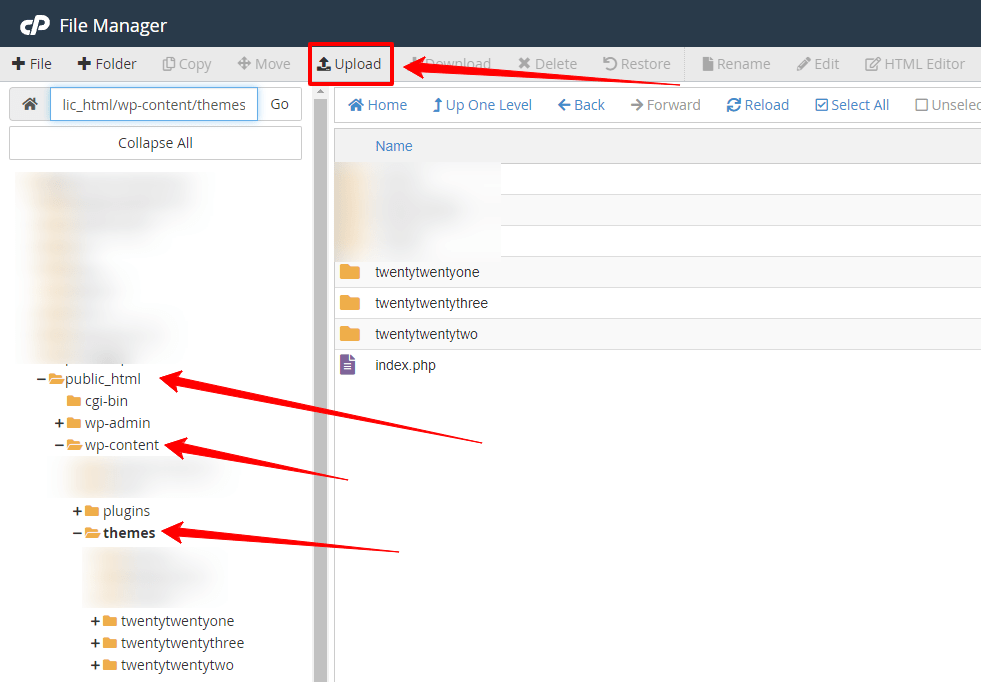Screen dimensions: 981x682
Task: Click the Collapse All button
Action: pyautogui.click(x=155, y=143)
